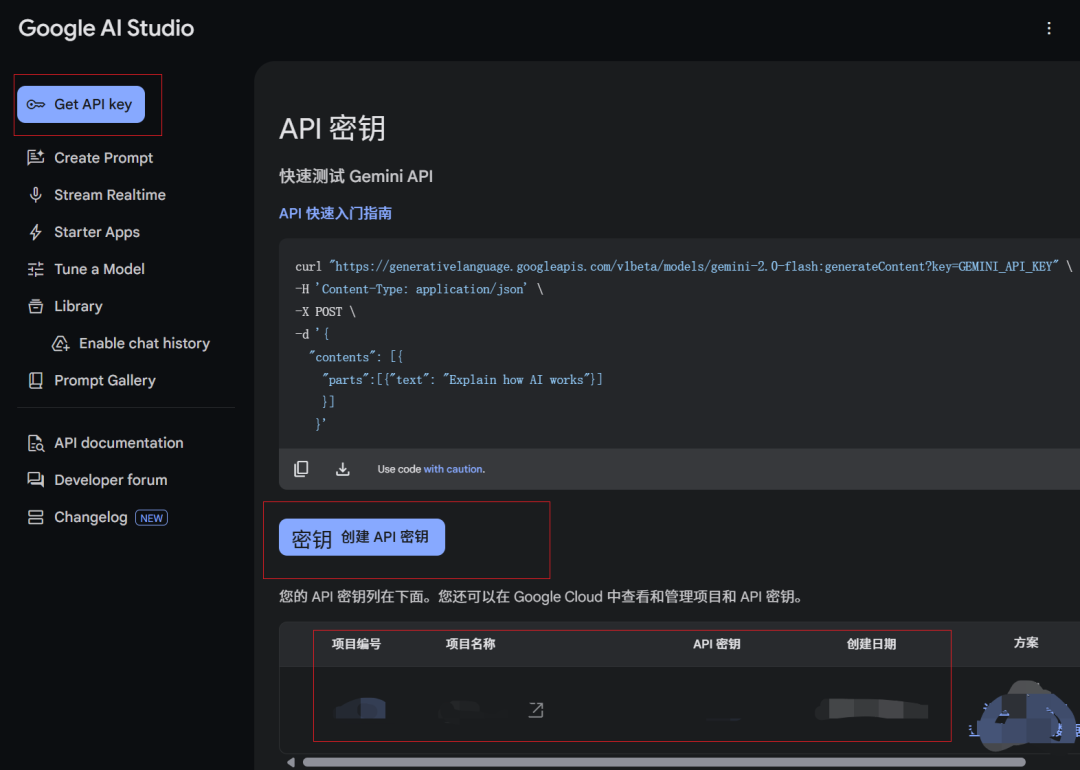
Task: Click the 'Explain how AI works' code line
Action: point(462,379)
